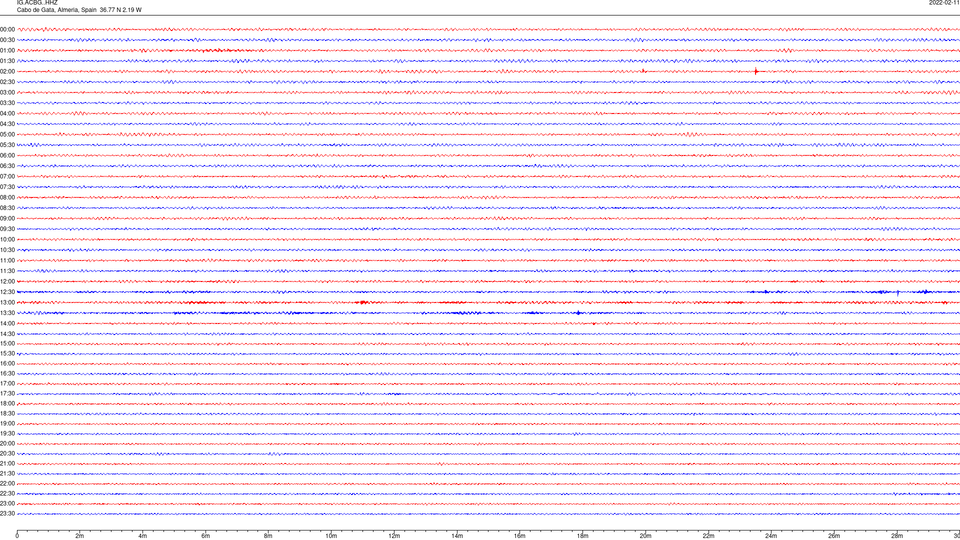Click the 12m tick label on time axis
The width and height of the screenshot is (960, 540).
[x=394, y=536]
